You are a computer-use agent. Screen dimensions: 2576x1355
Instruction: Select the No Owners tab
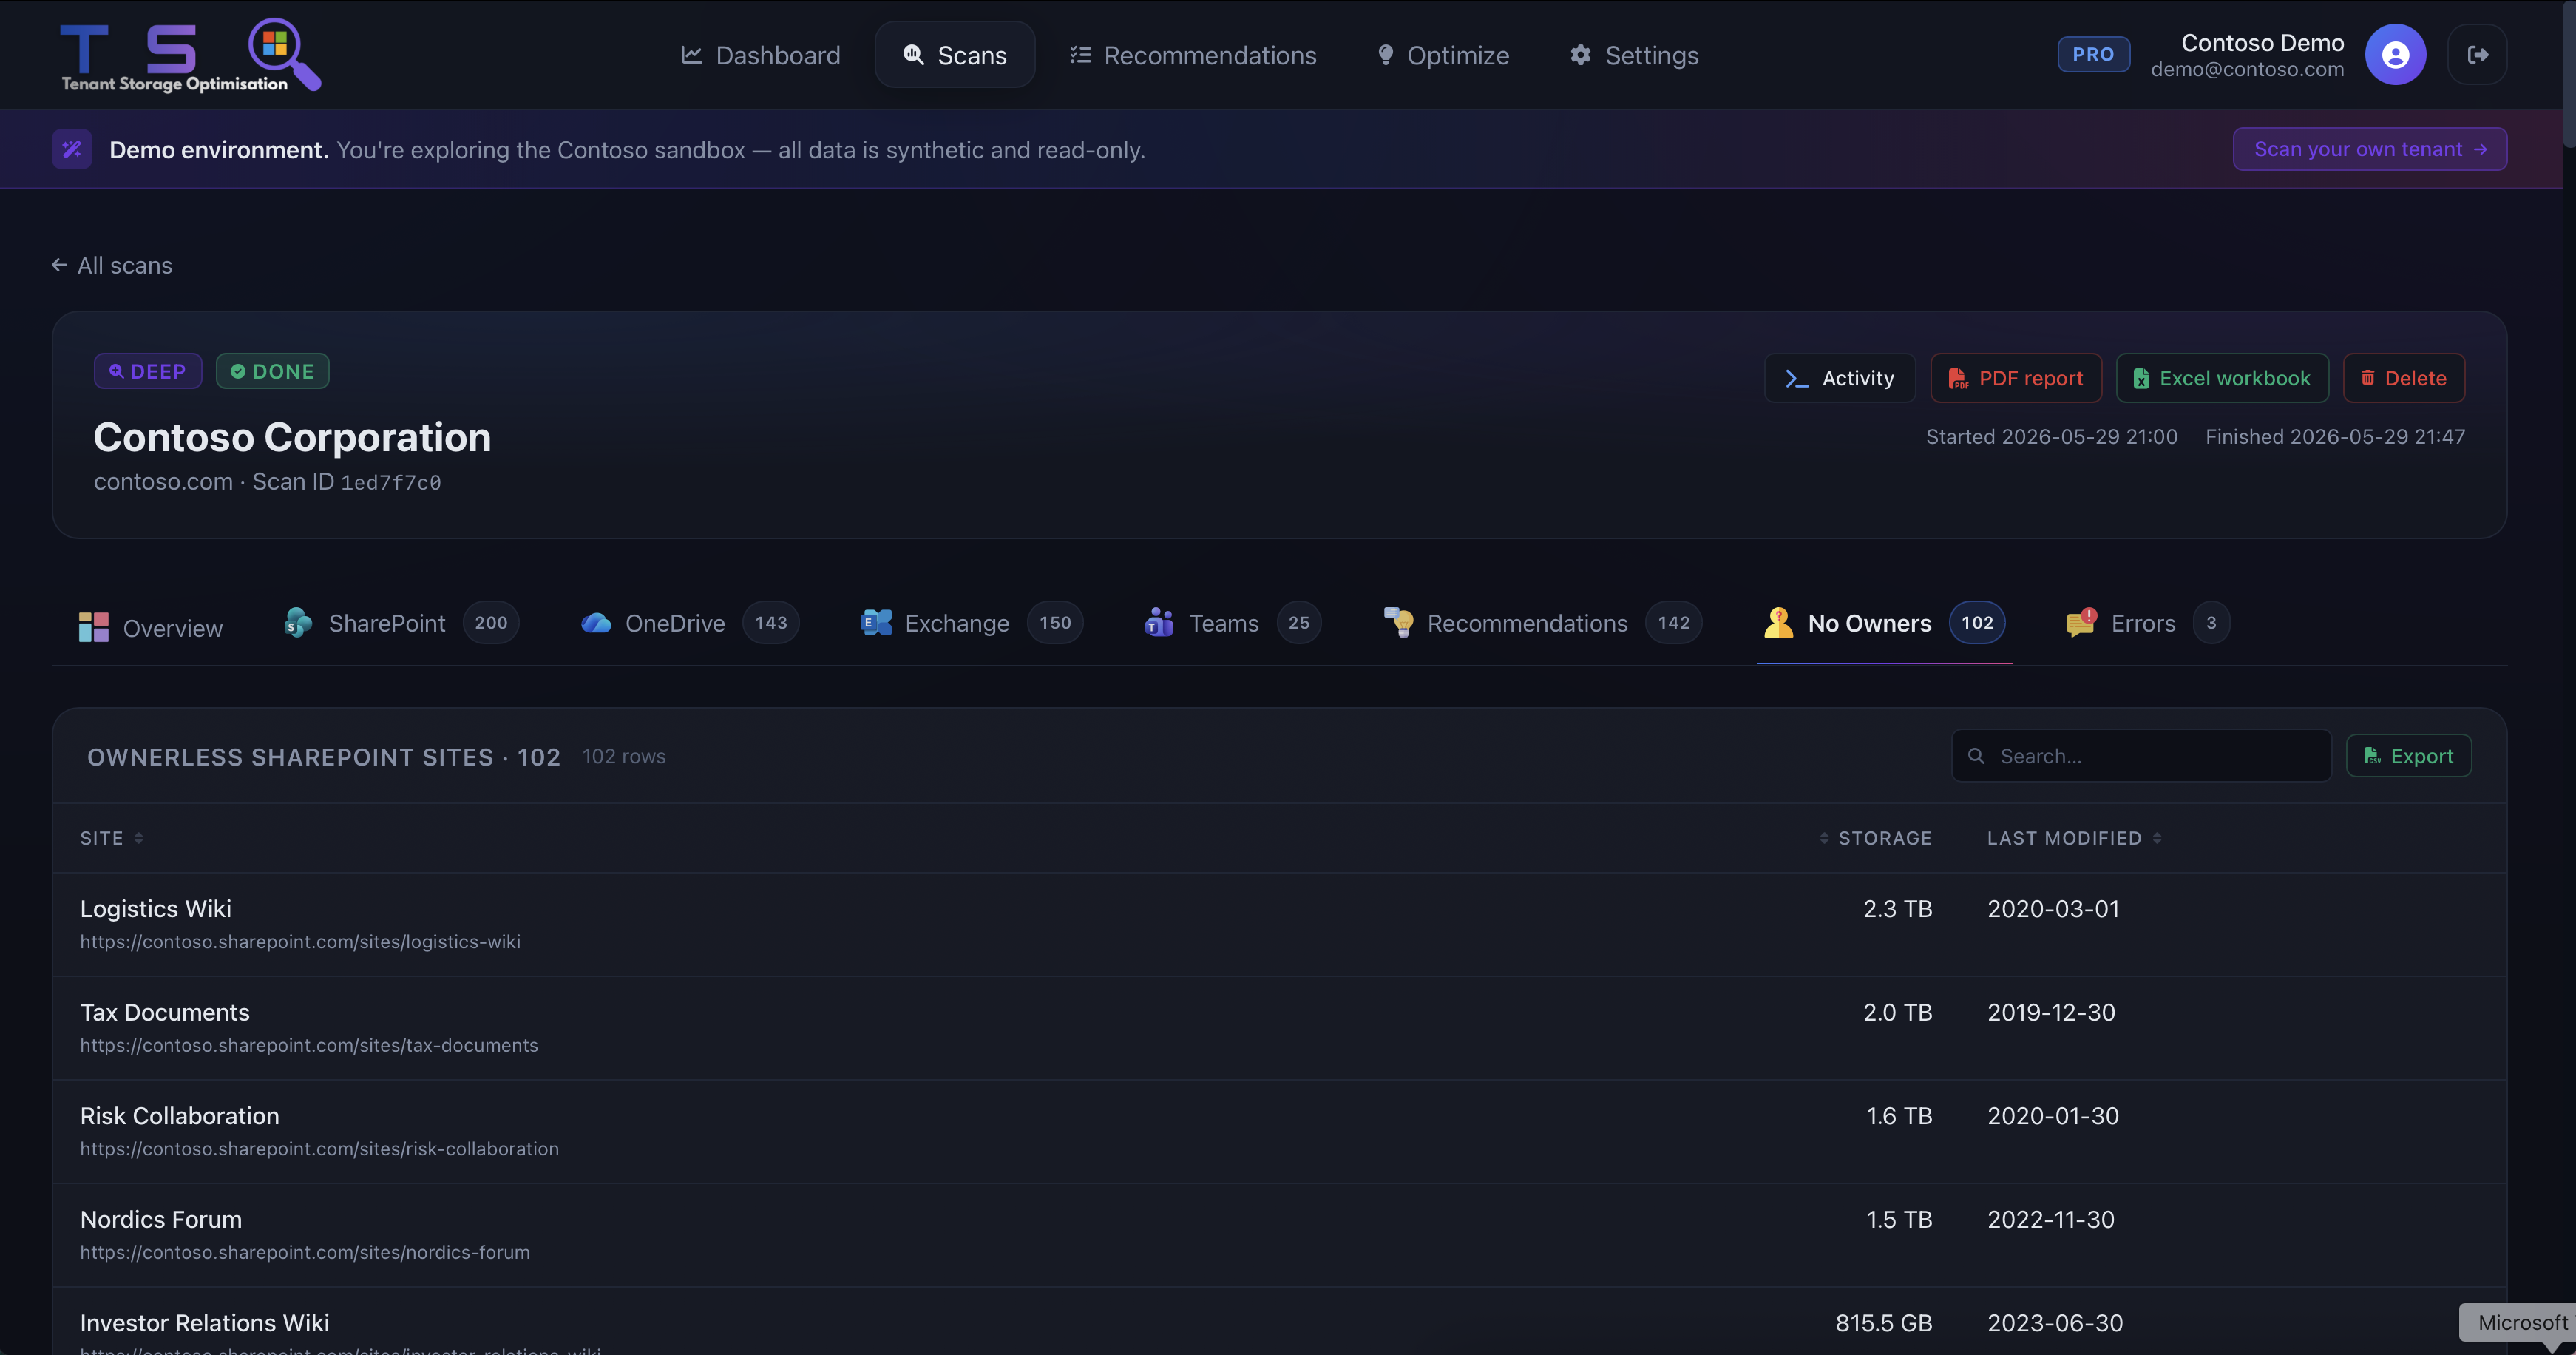pyautogui.click(x=1885, y=623)
